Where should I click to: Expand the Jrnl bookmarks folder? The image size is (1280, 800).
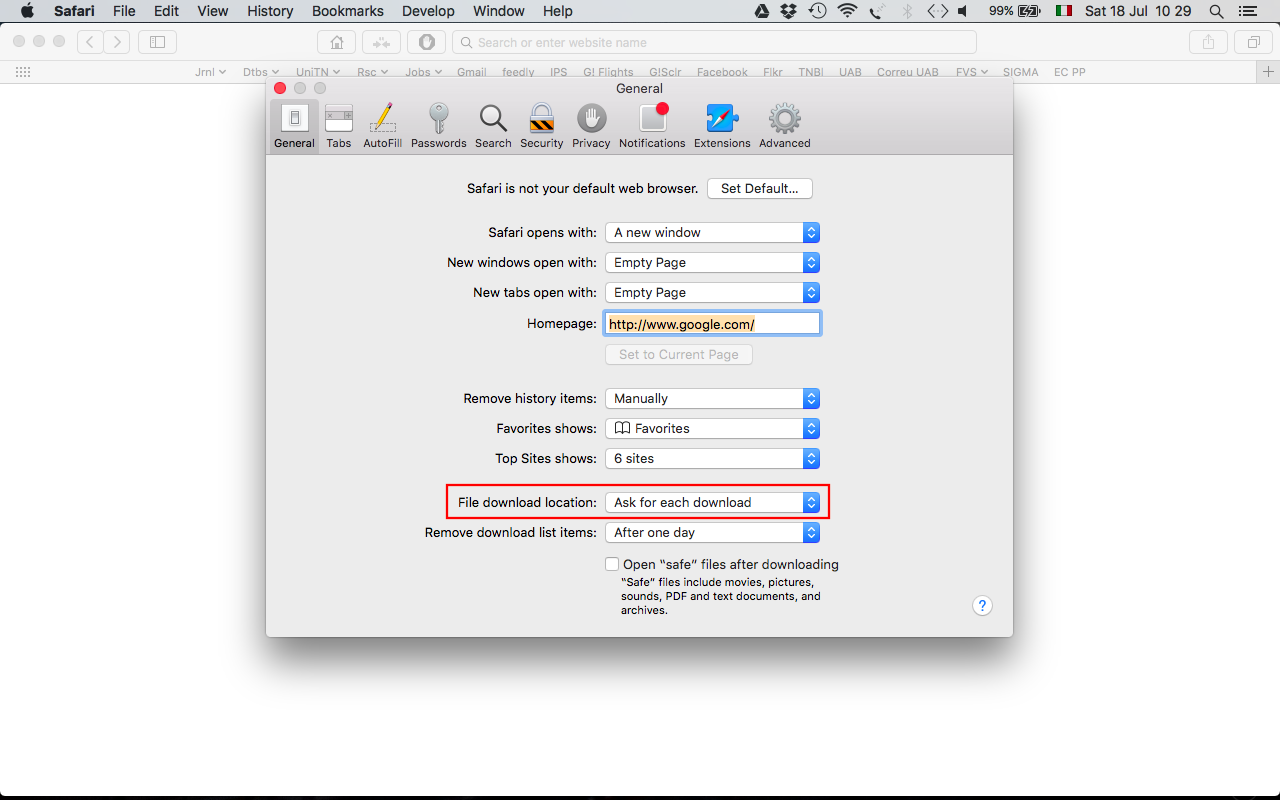pyautogui.click(x=210, y=72)
